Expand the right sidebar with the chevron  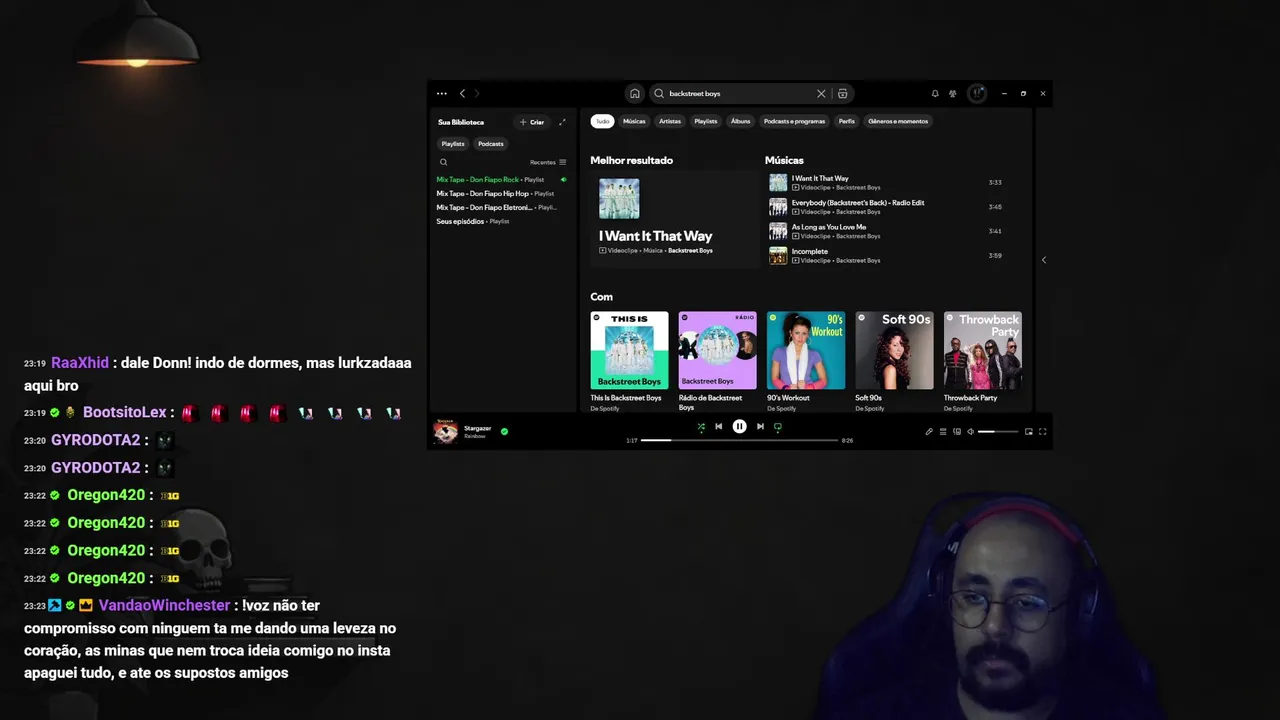[x=1043, y=260]
